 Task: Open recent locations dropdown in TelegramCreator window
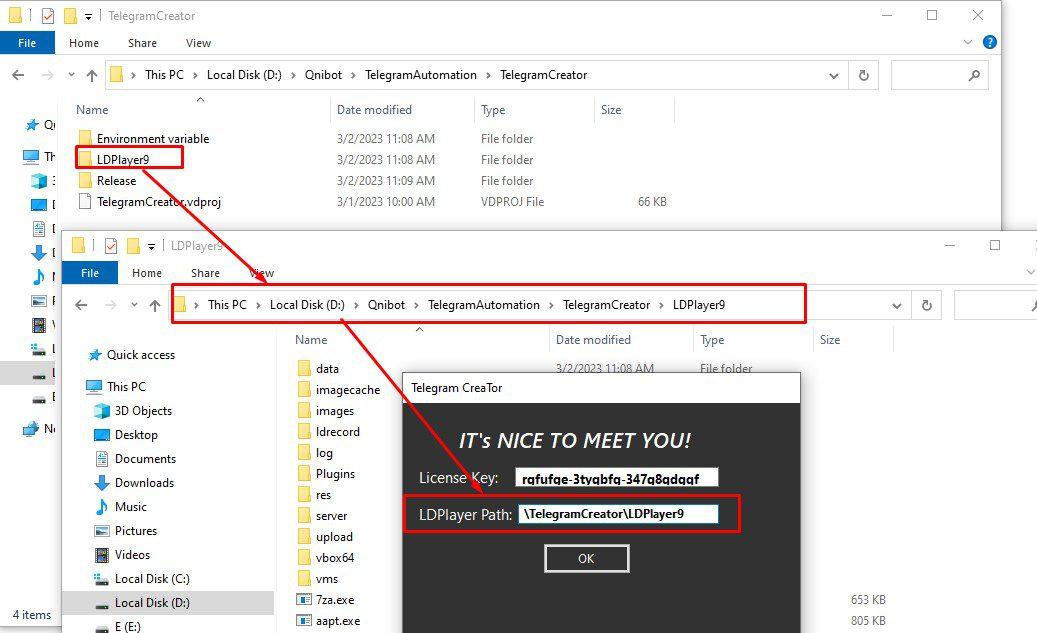tap(71, 75)
